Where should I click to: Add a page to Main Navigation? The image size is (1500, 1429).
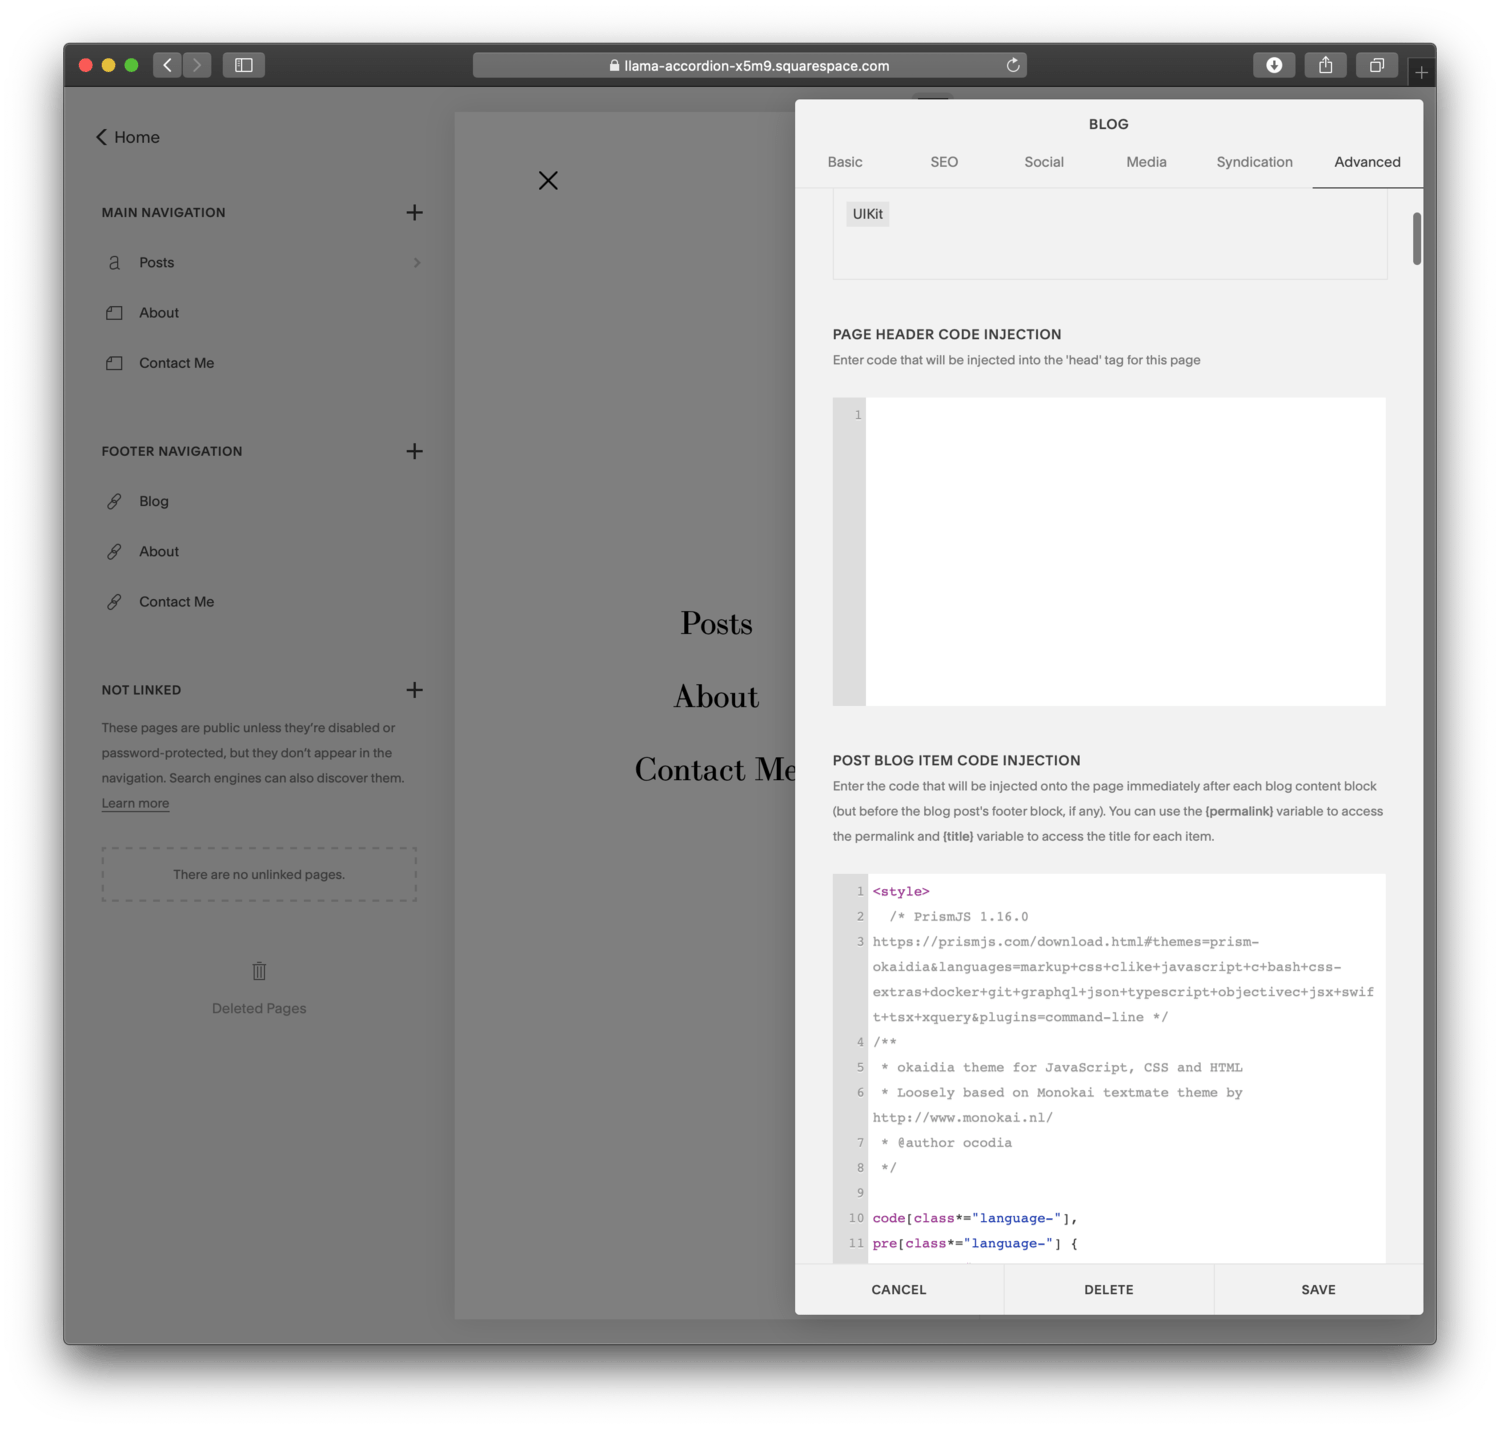click(x=414, y=212)
